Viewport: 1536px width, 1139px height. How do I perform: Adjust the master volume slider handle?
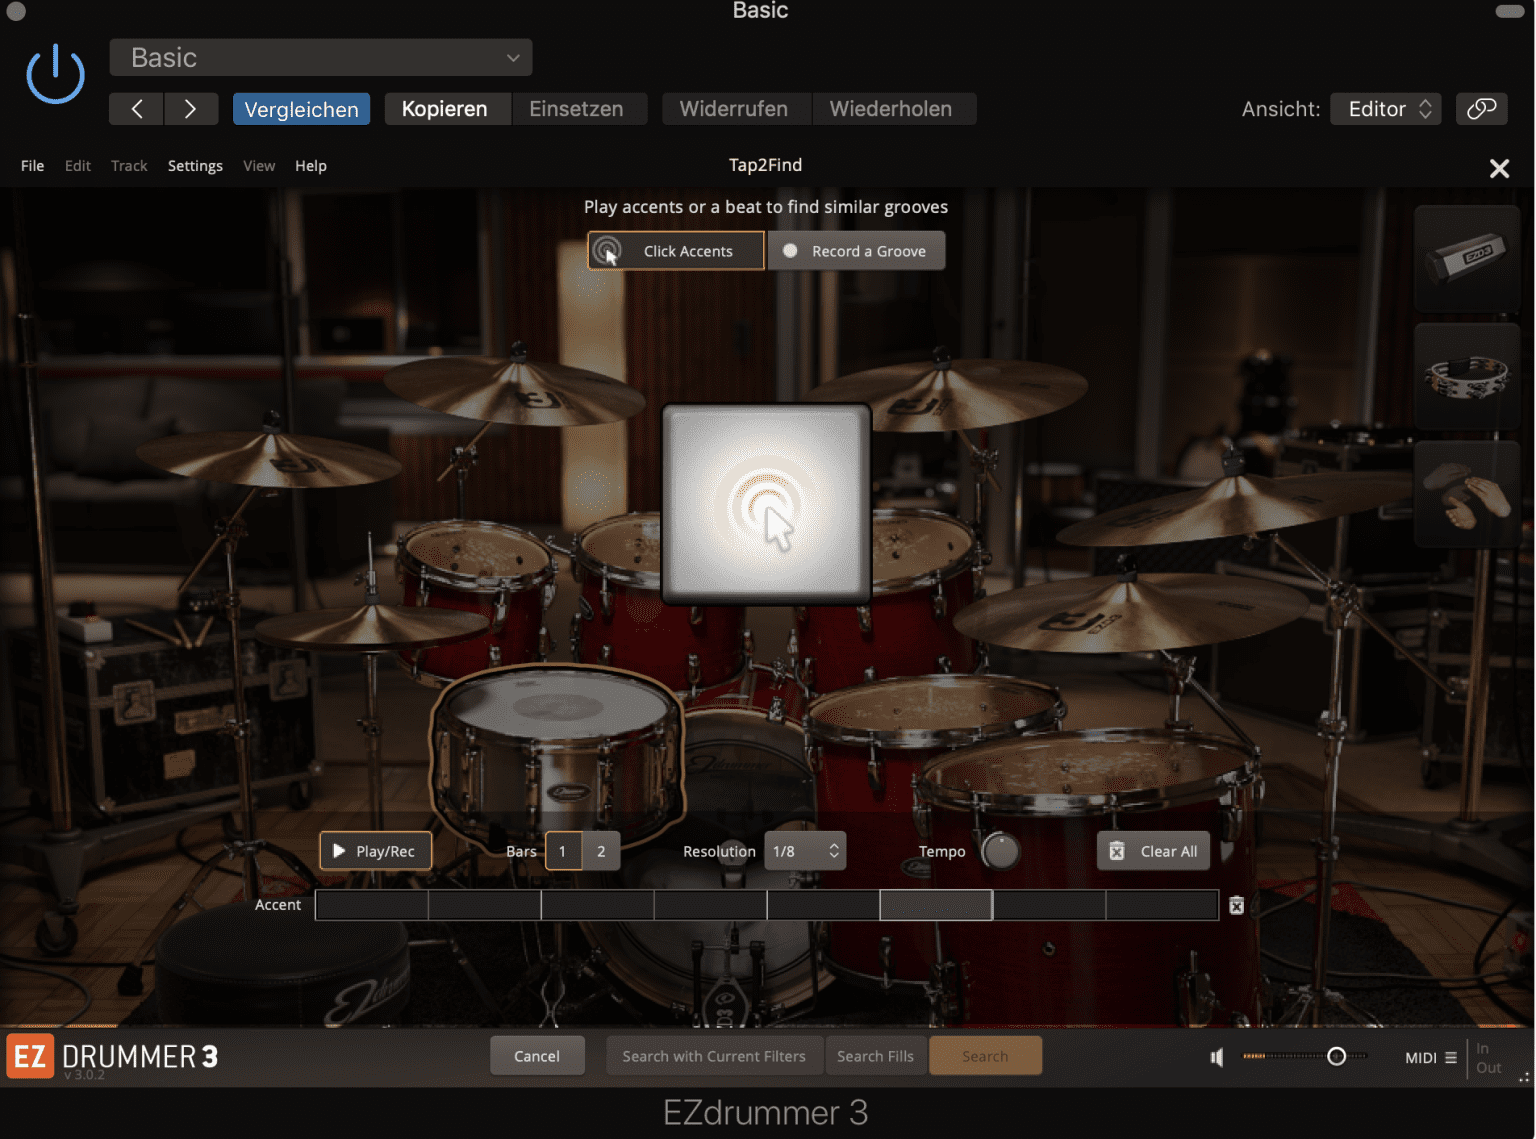[x=1336, y=1056]
